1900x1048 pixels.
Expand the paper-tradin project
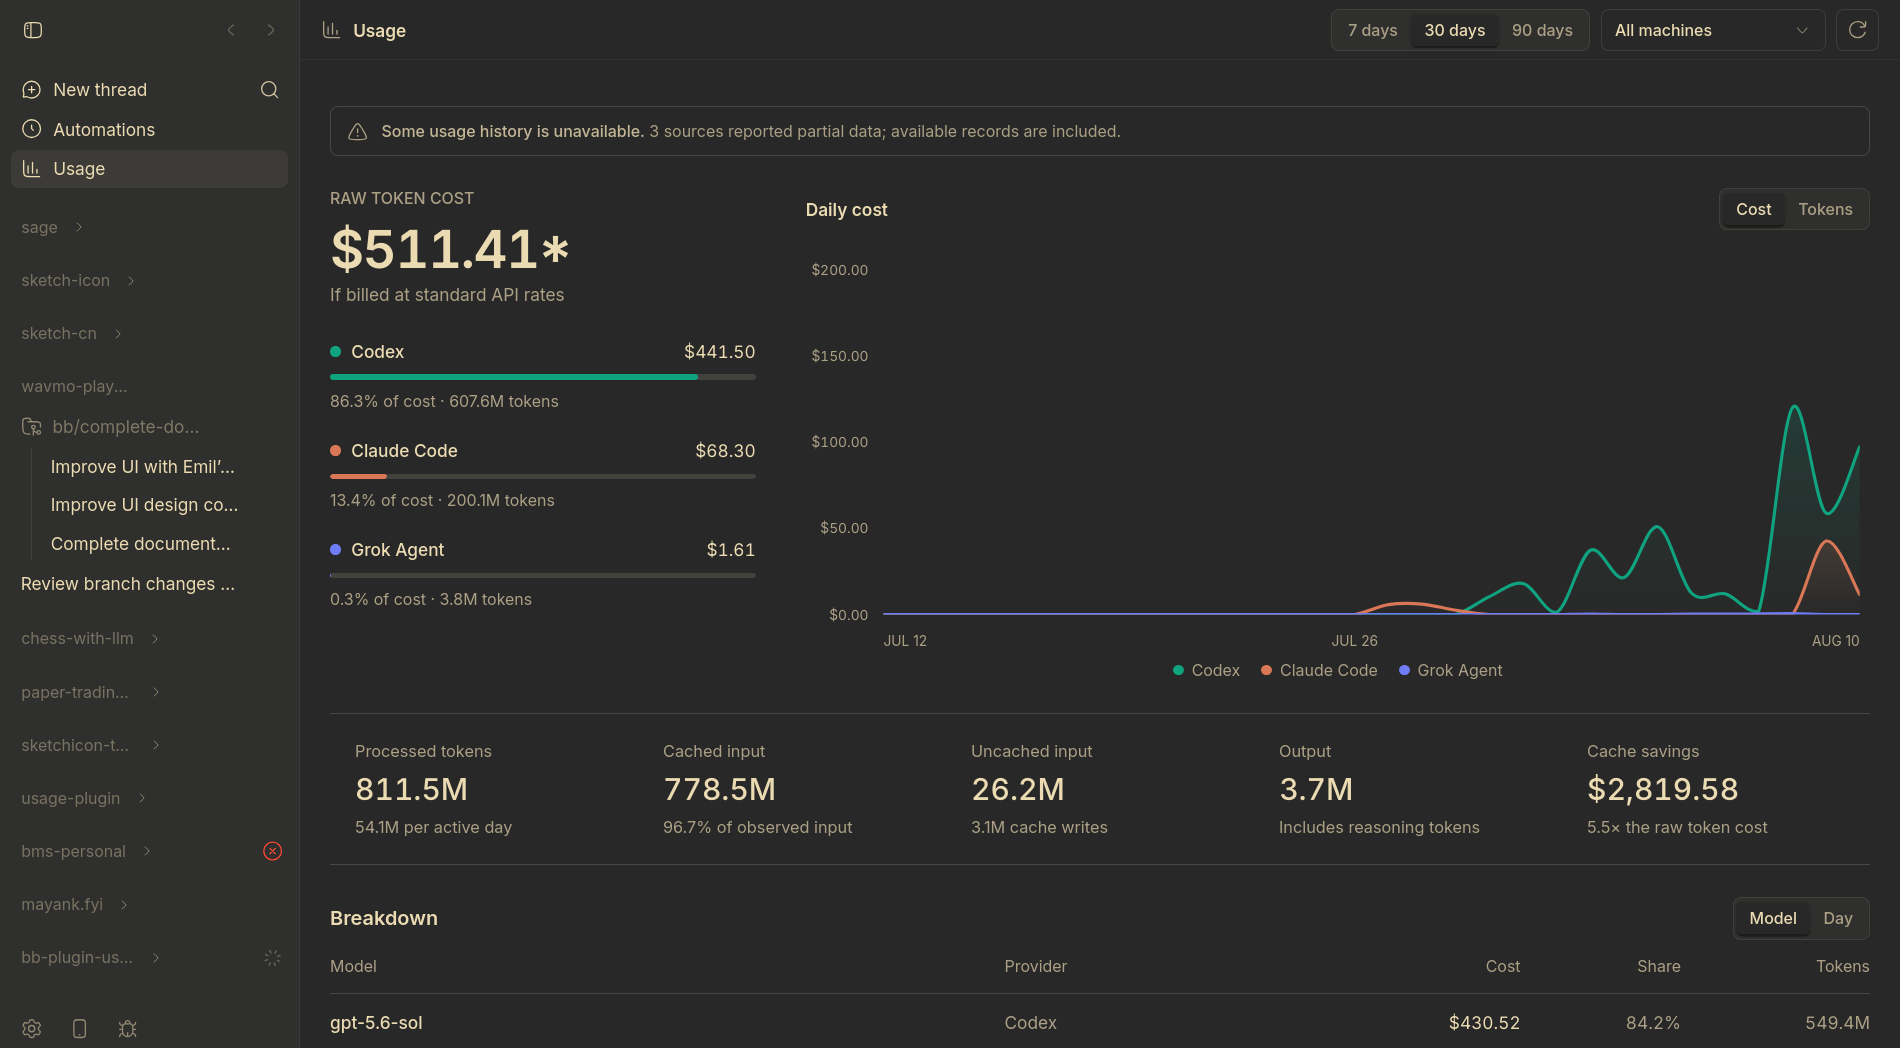(156, 692)
